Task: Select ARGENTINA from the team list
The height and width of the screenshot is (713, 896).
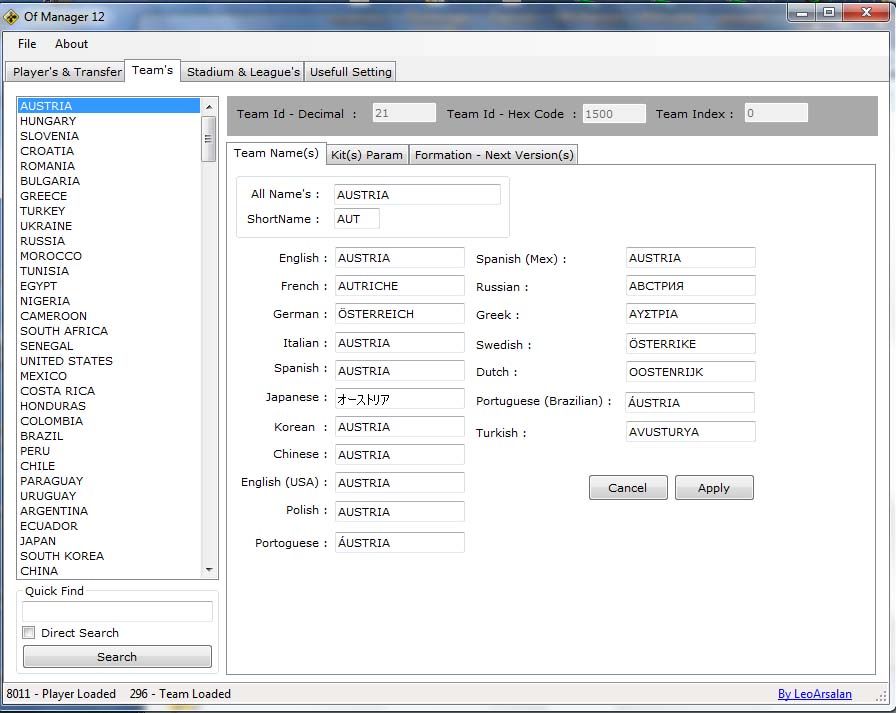Action: [54, 511]
